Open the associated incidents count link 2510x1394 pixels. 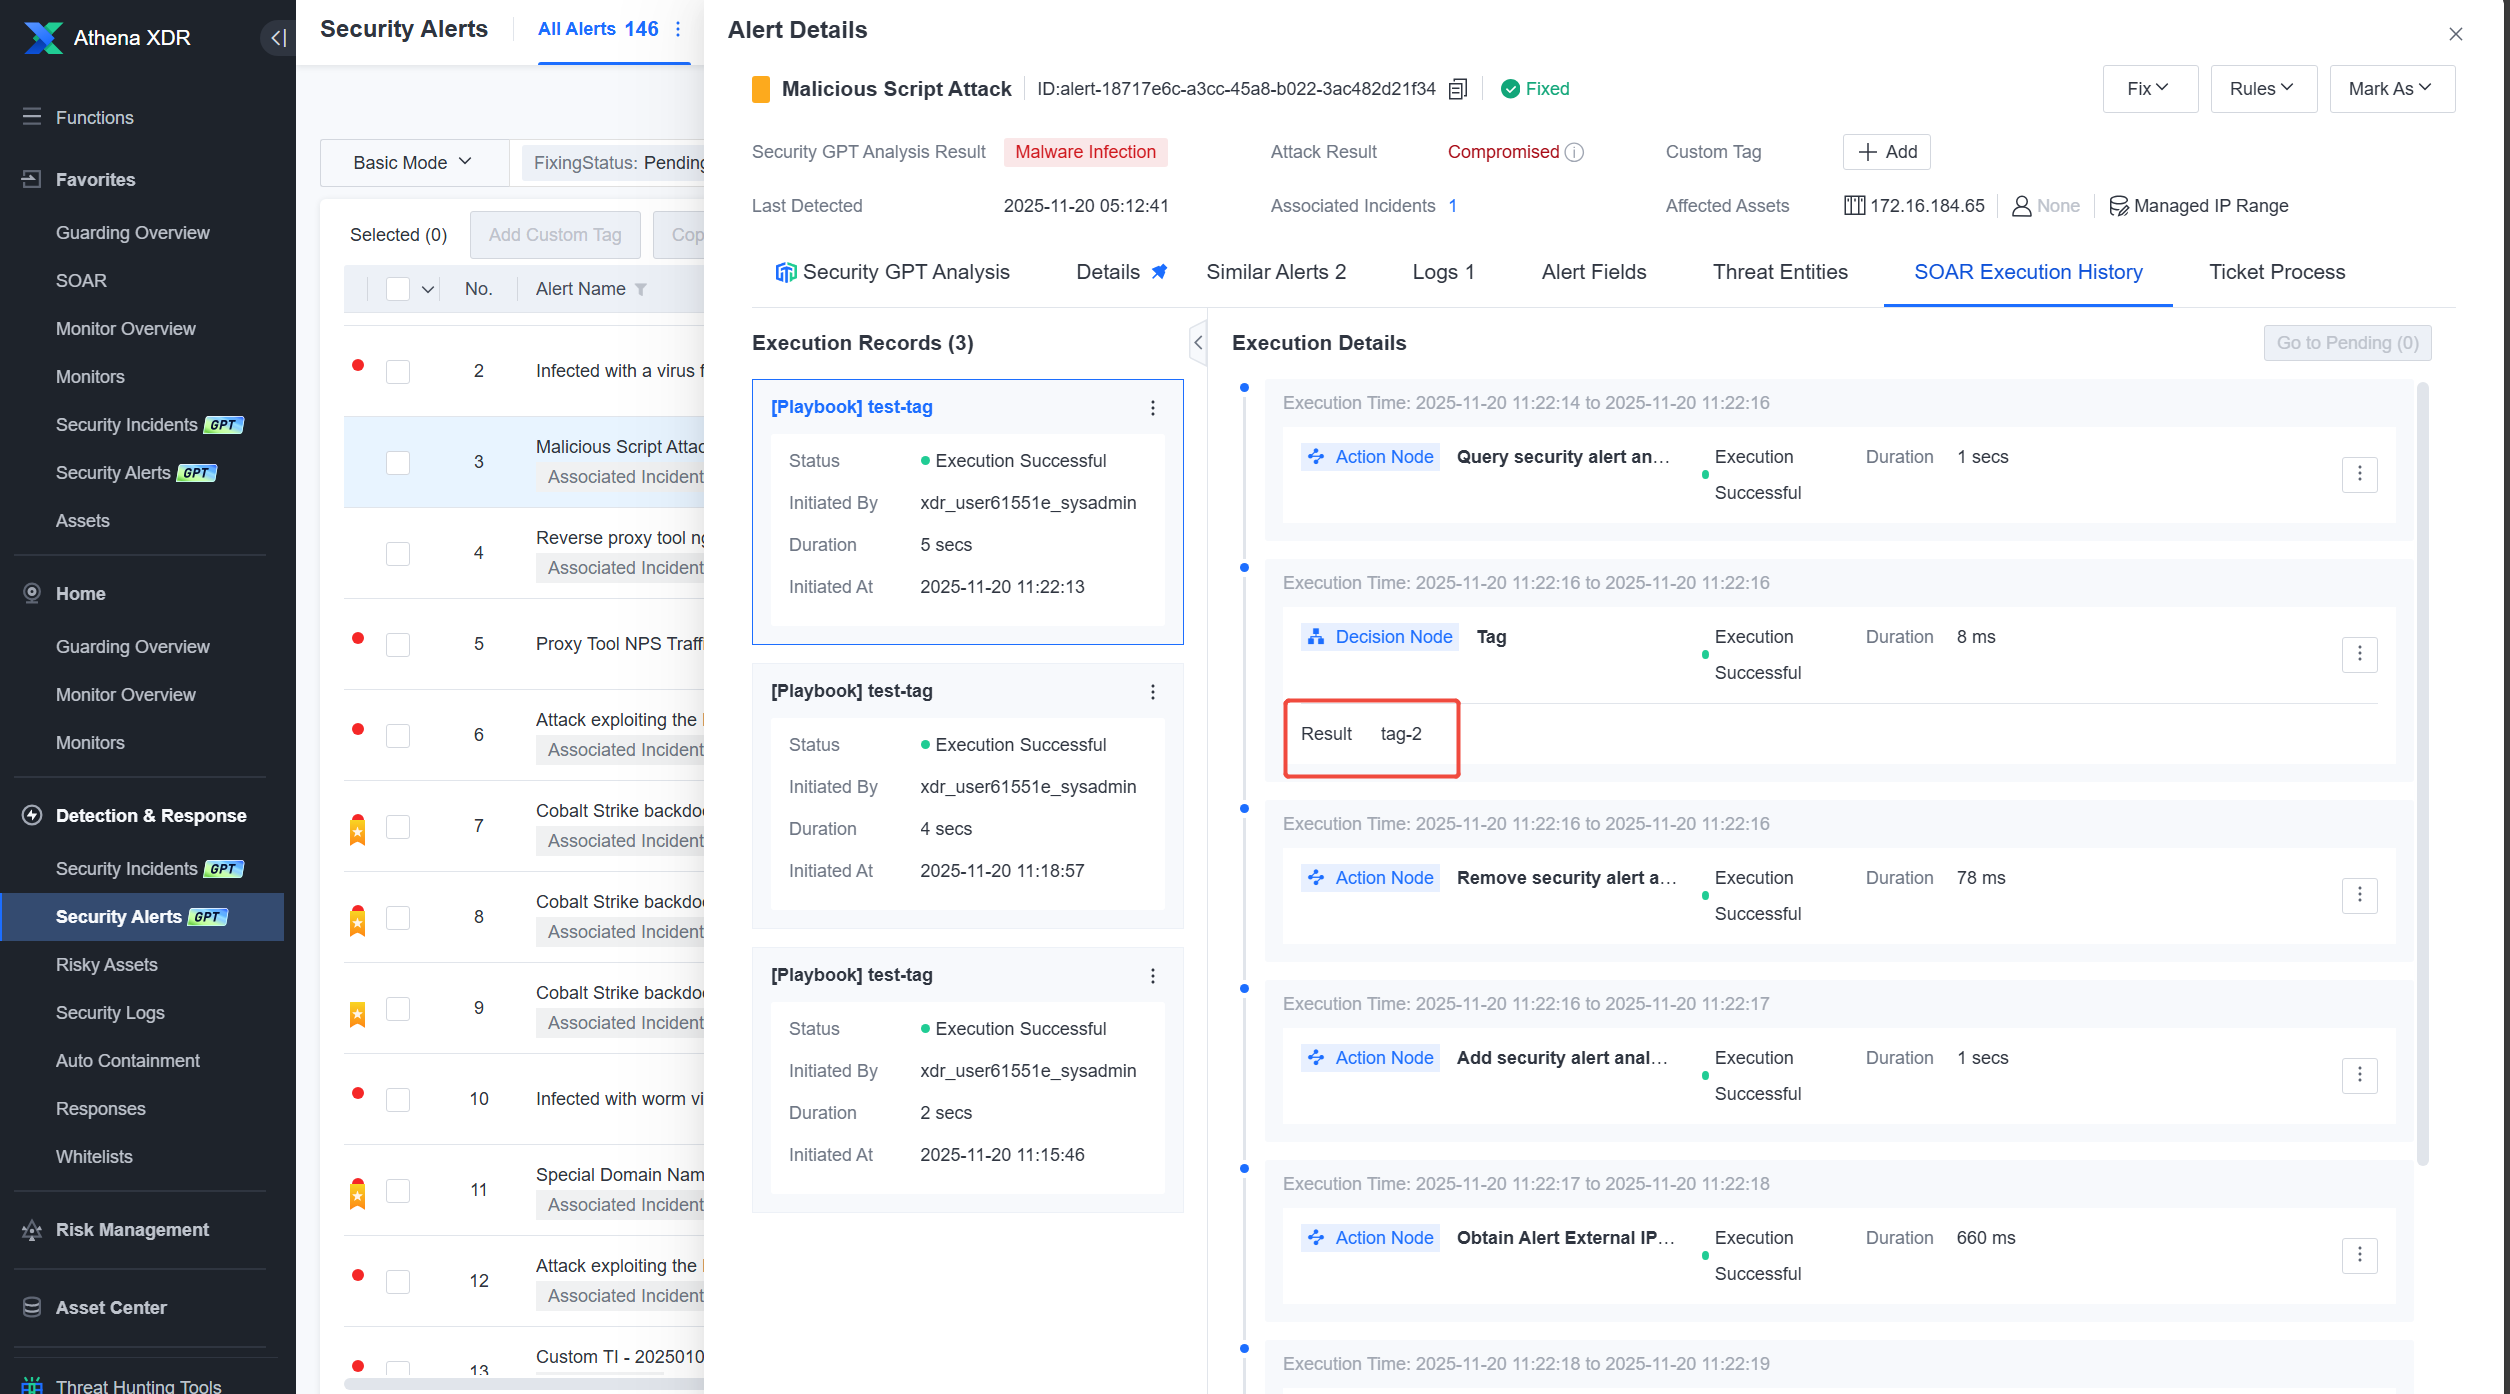click(x=1452, y=206)
